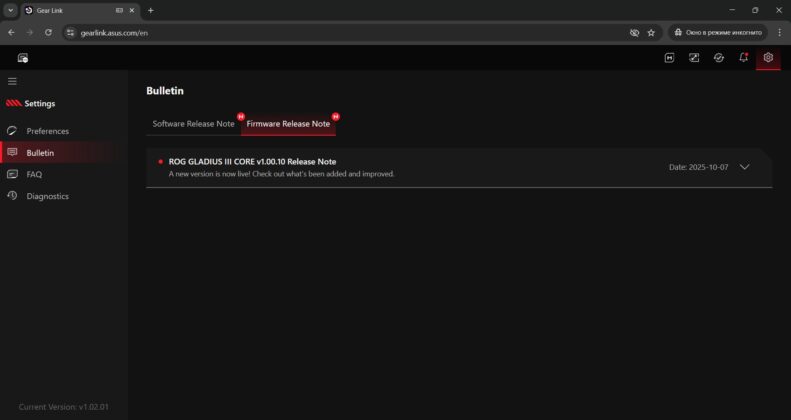Click the forward navigation arrow
The image size is (791, 420).
tap(30, 32)
